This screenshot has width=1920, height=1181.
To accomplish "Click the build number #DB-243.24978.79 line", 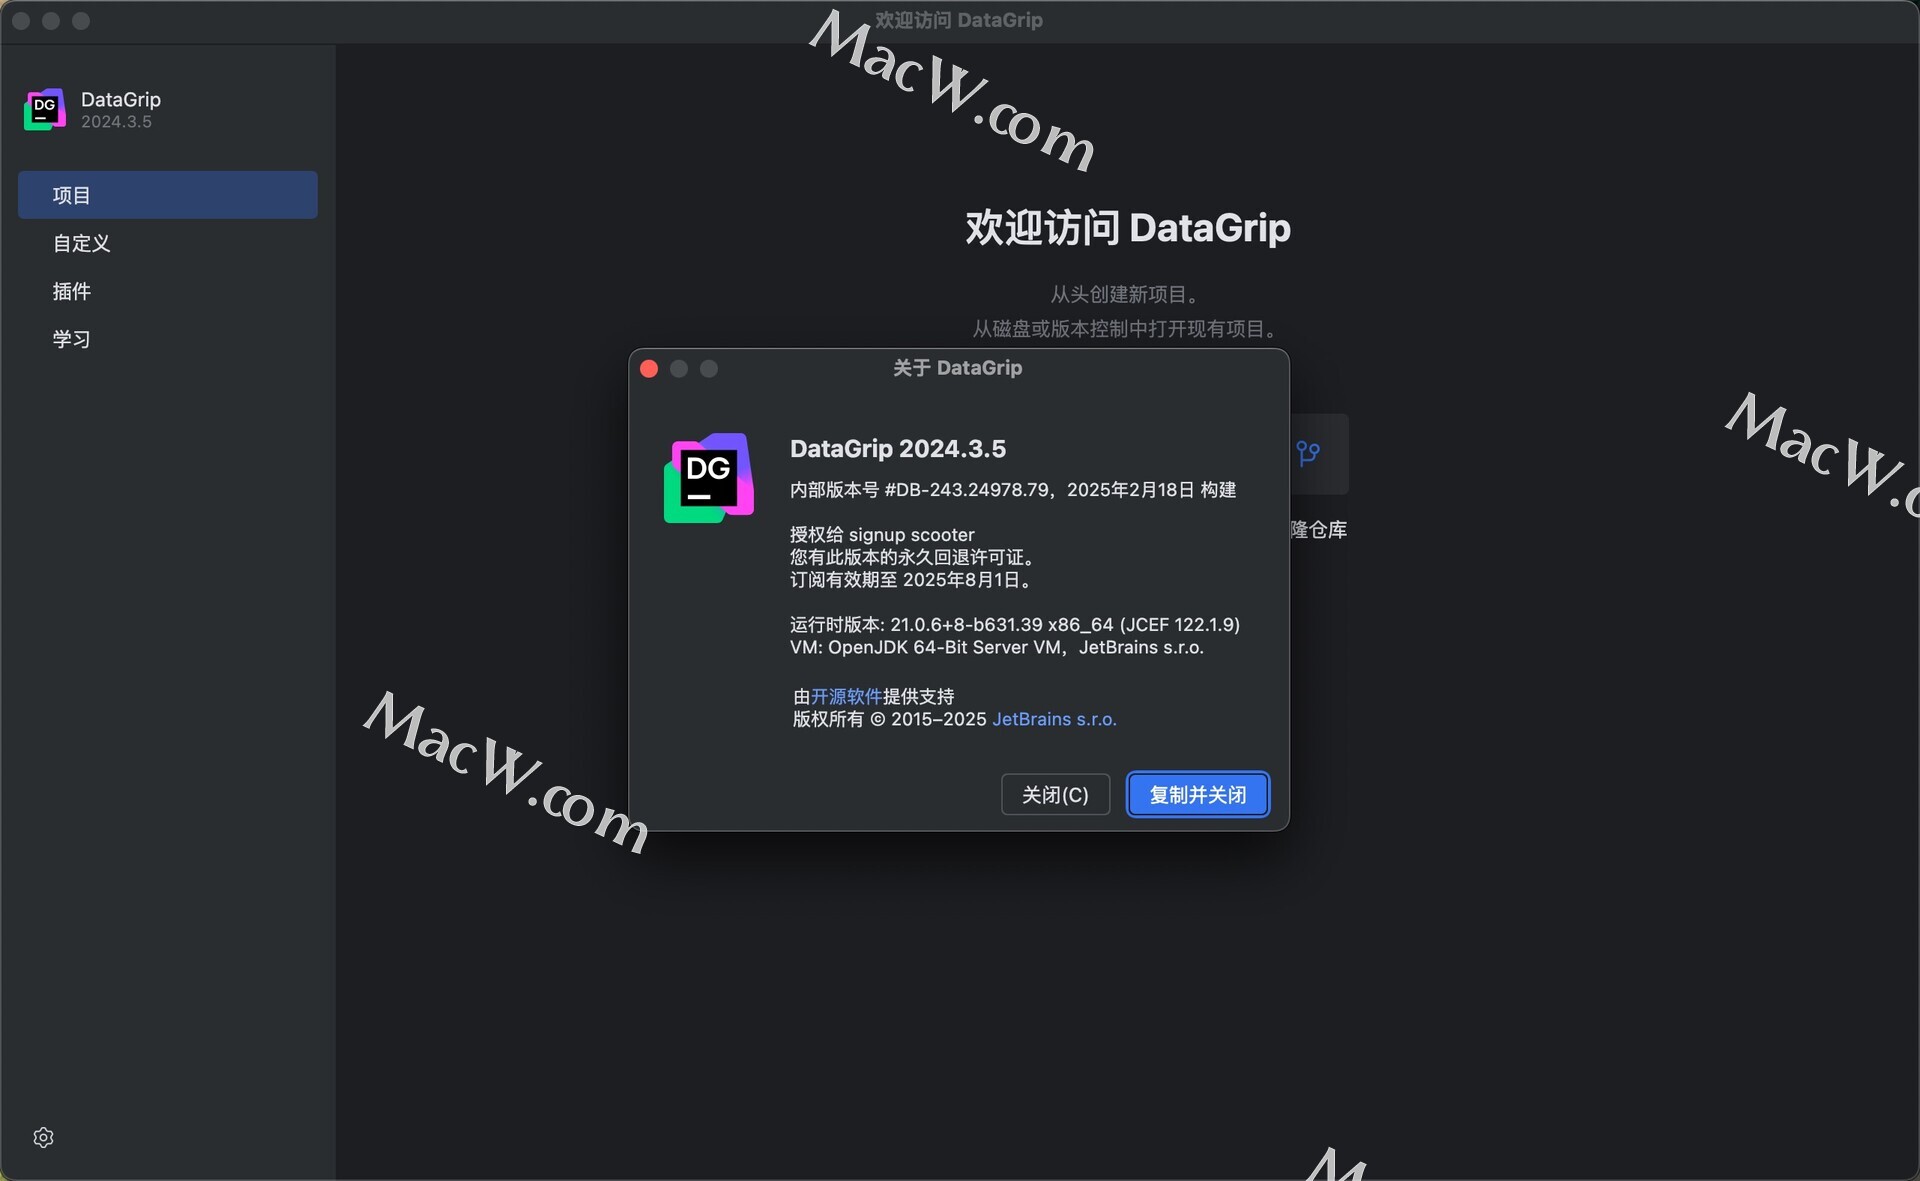I will point(1013,490).
